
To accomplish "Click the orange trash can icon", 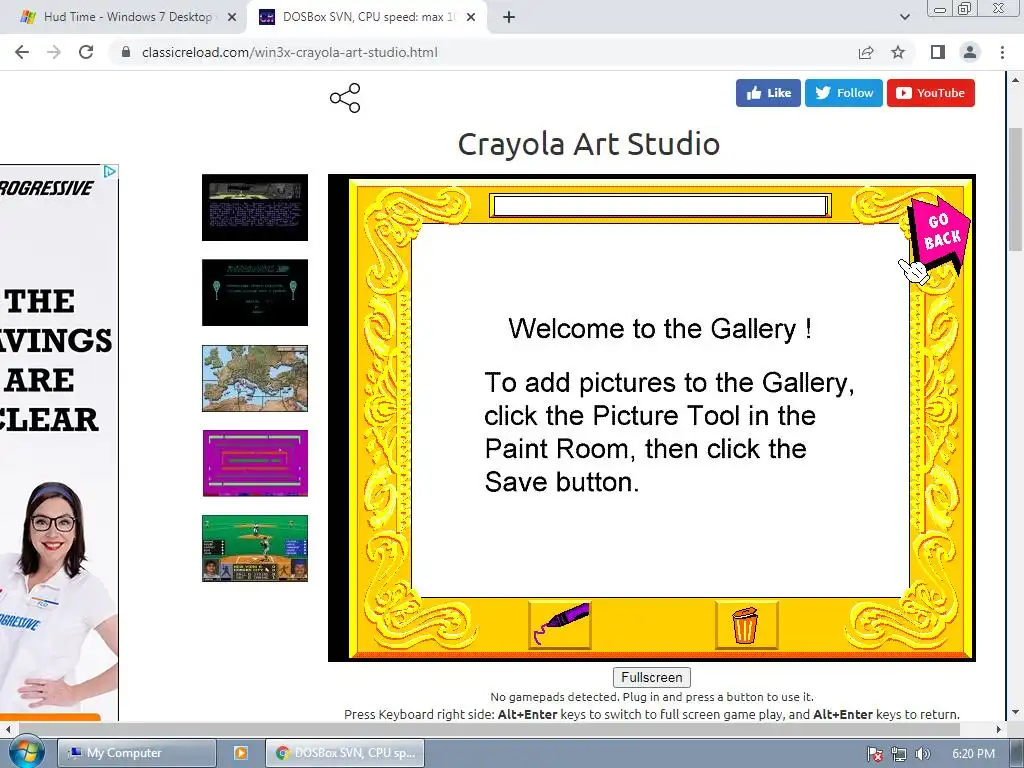I will [x=746, y=624].
